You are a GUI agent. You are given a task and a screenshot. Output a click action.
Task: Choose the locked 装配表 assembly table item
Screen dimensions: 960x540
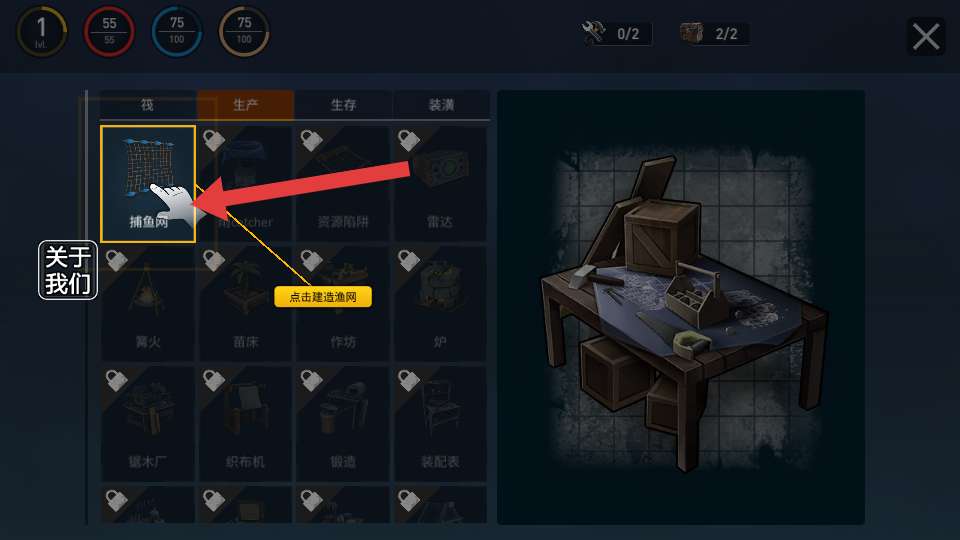pyautogui.click(x=440, y=424)
